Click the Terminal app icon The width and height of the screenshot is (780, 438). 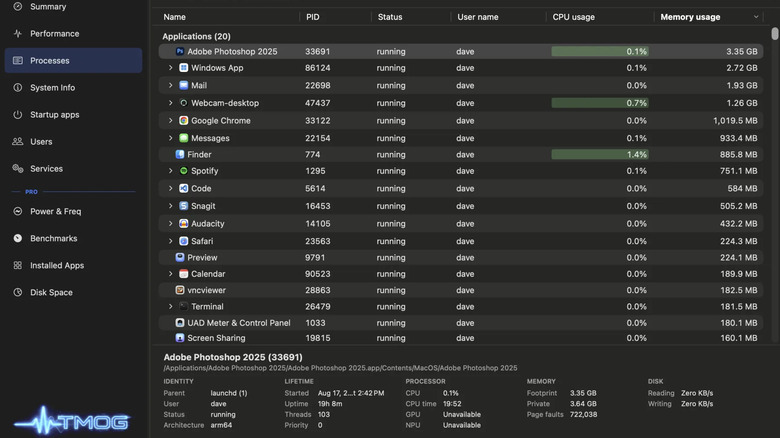[x=184, y=306]
